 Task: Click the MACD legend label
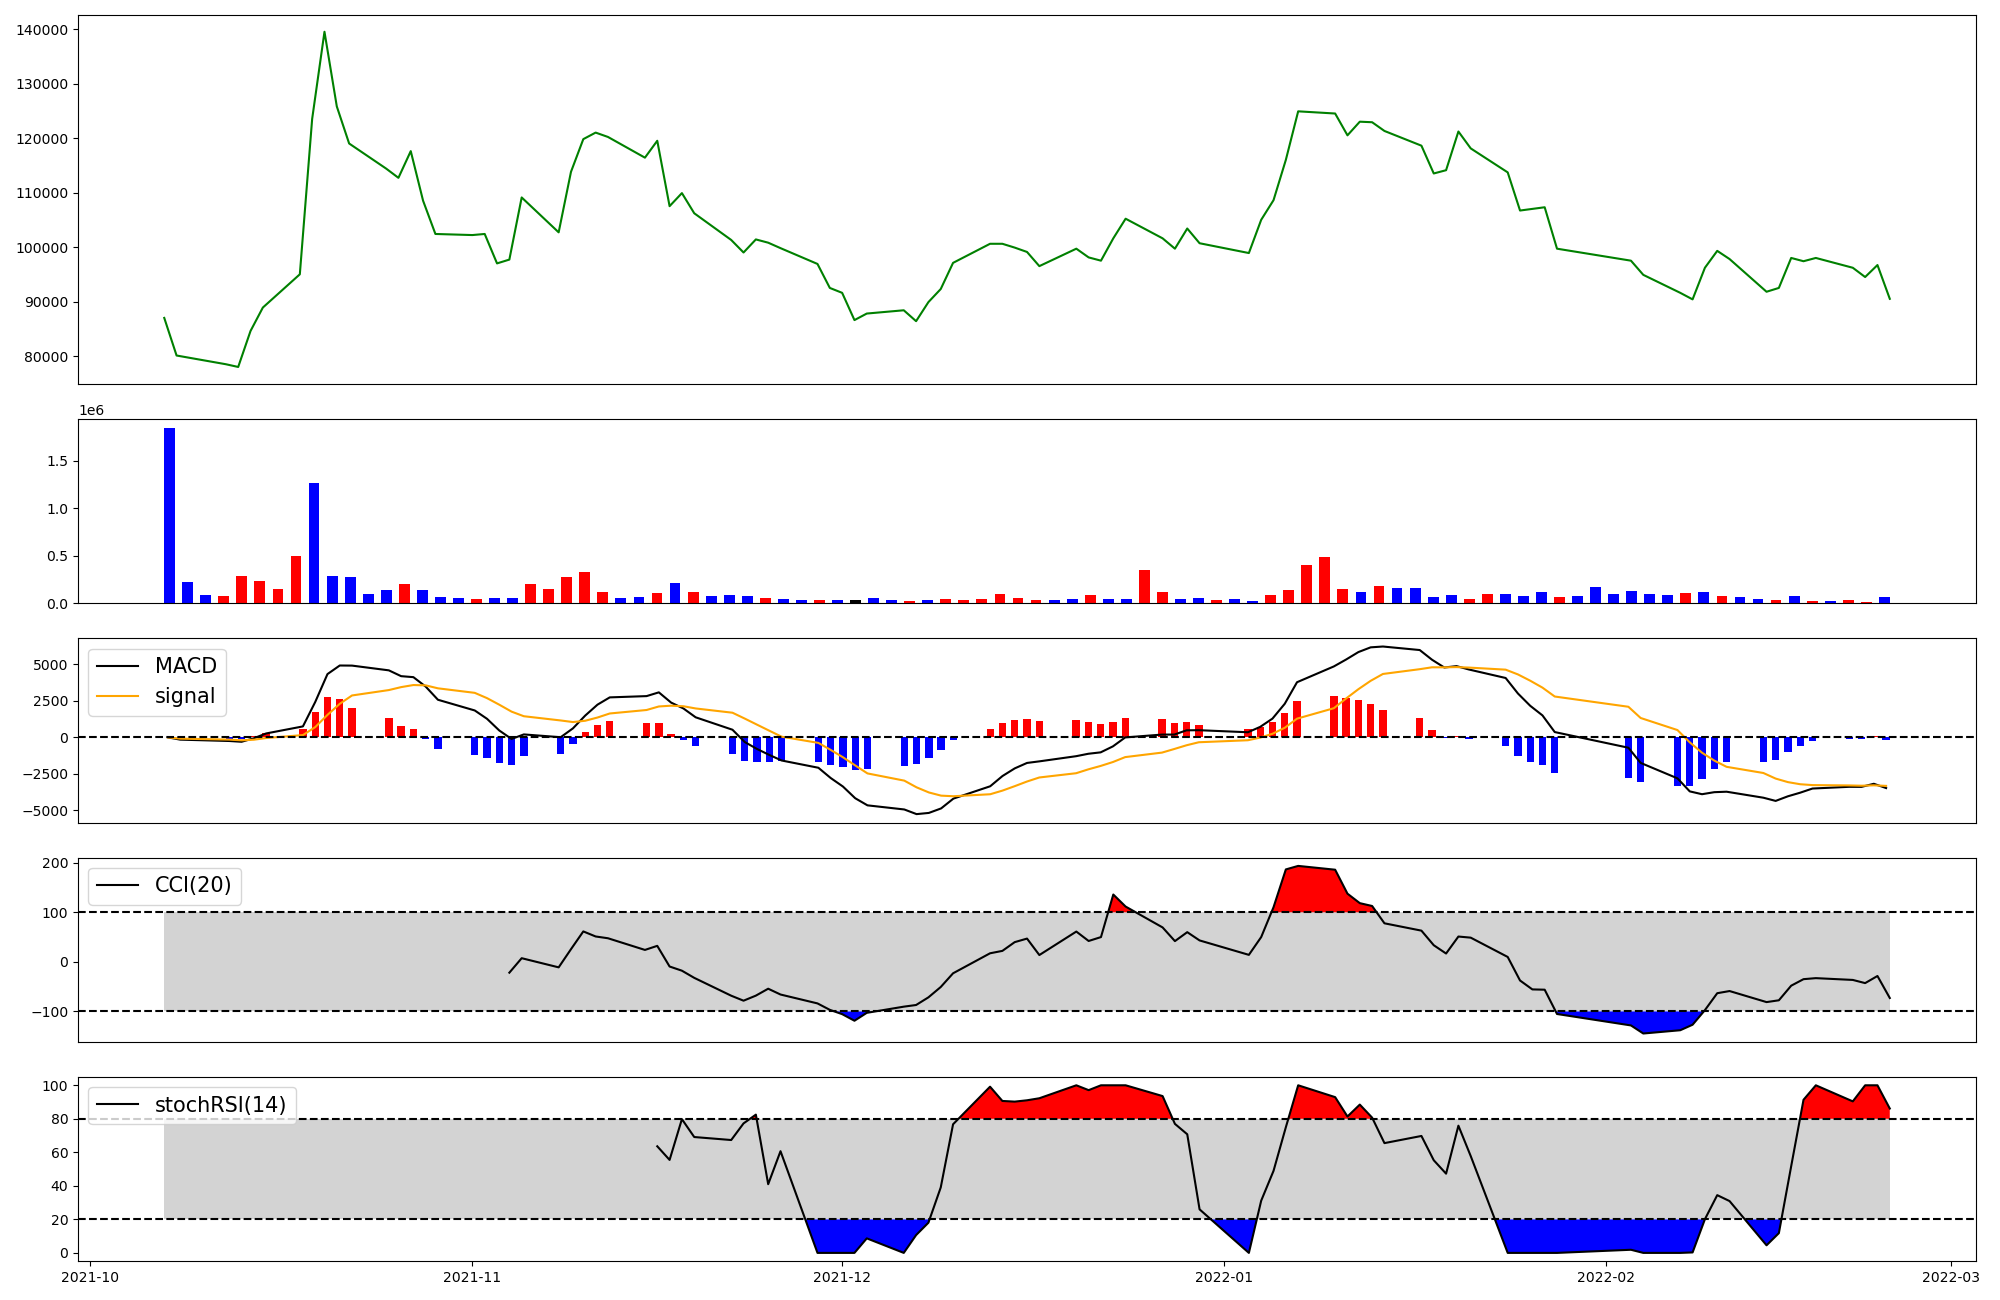(x=185, y=666)
